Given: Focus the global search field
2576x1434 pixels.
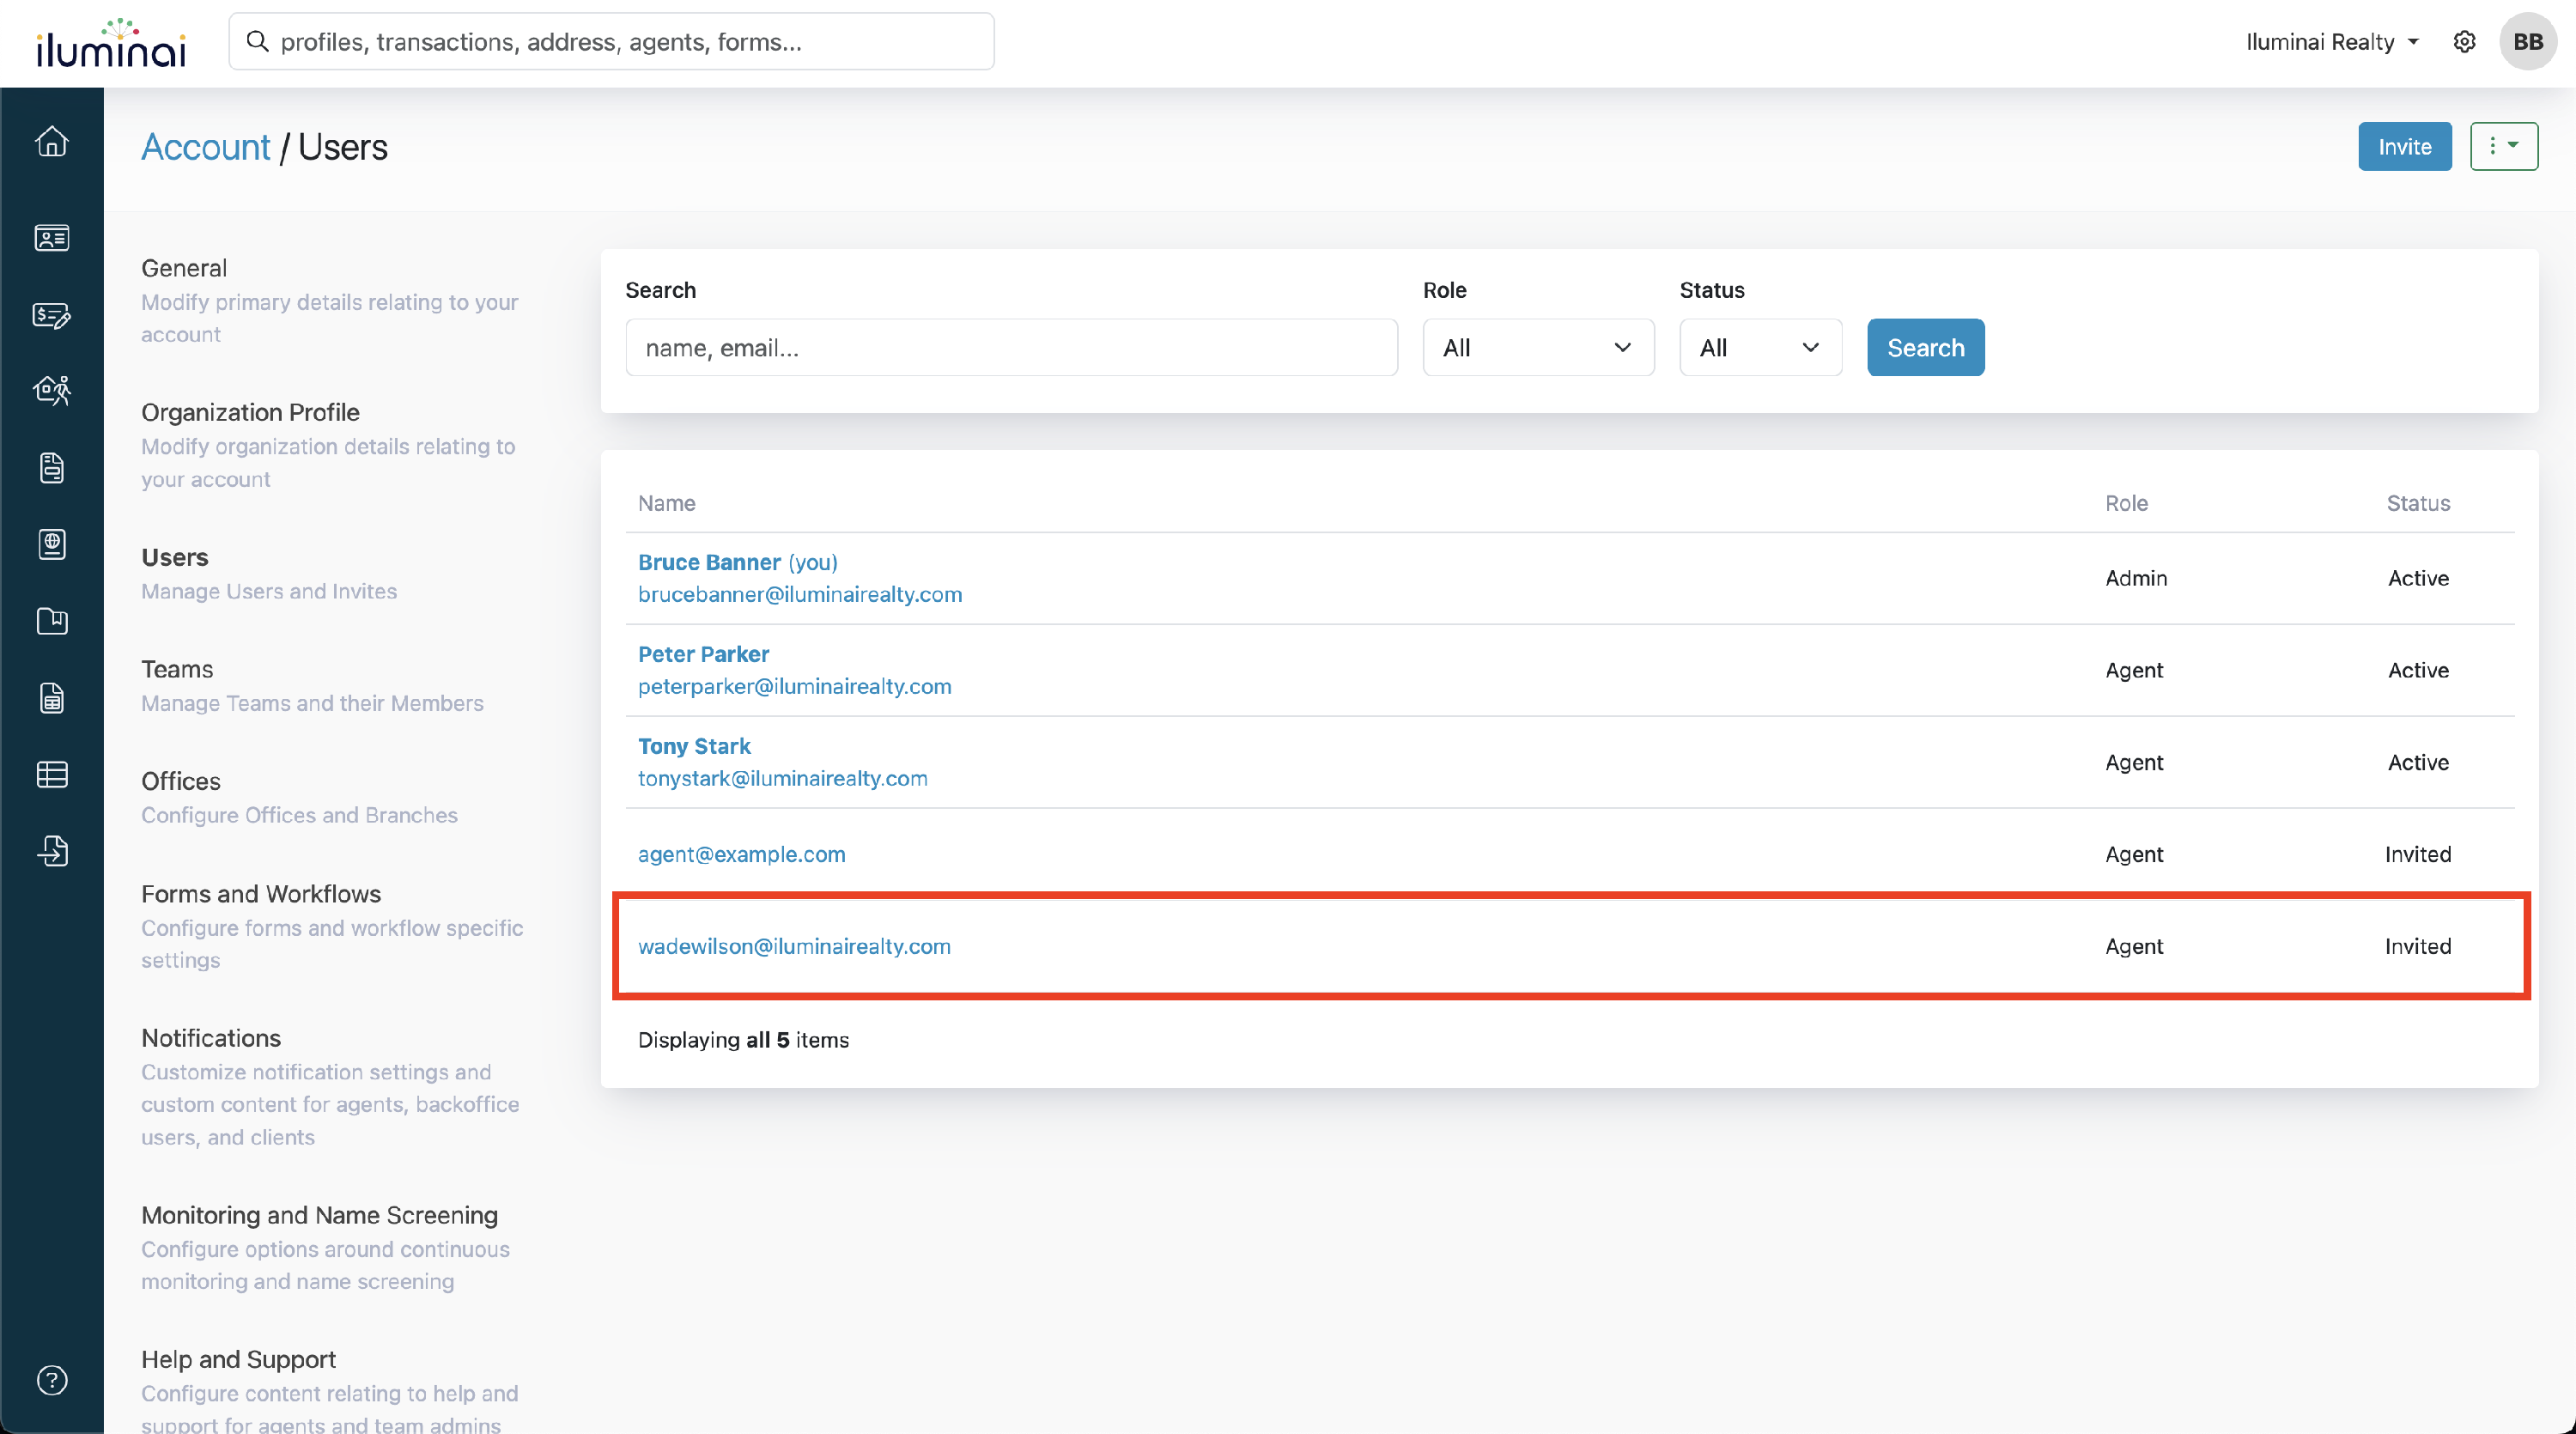Looking at the screenshot, I should click(x=611, y=41).
